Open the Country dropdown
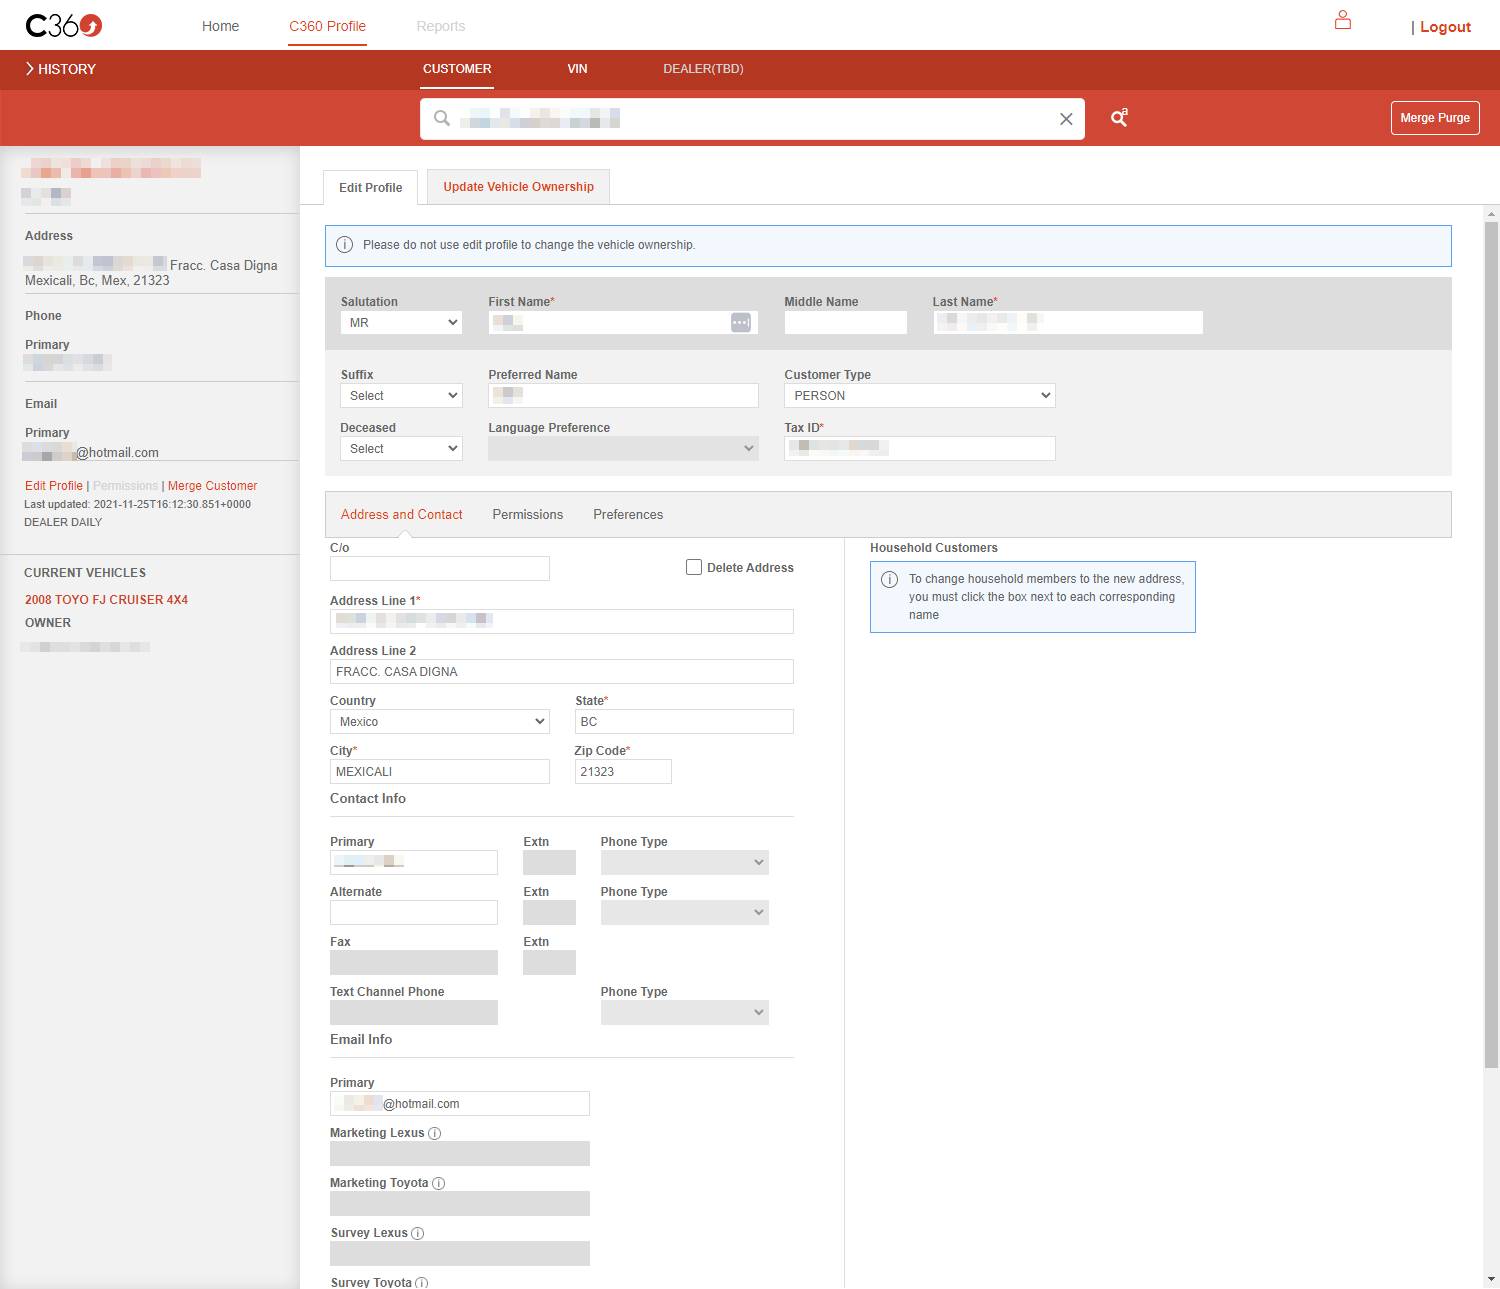Viewport: 1500px width, 1289px height. [x=440, y=721]
